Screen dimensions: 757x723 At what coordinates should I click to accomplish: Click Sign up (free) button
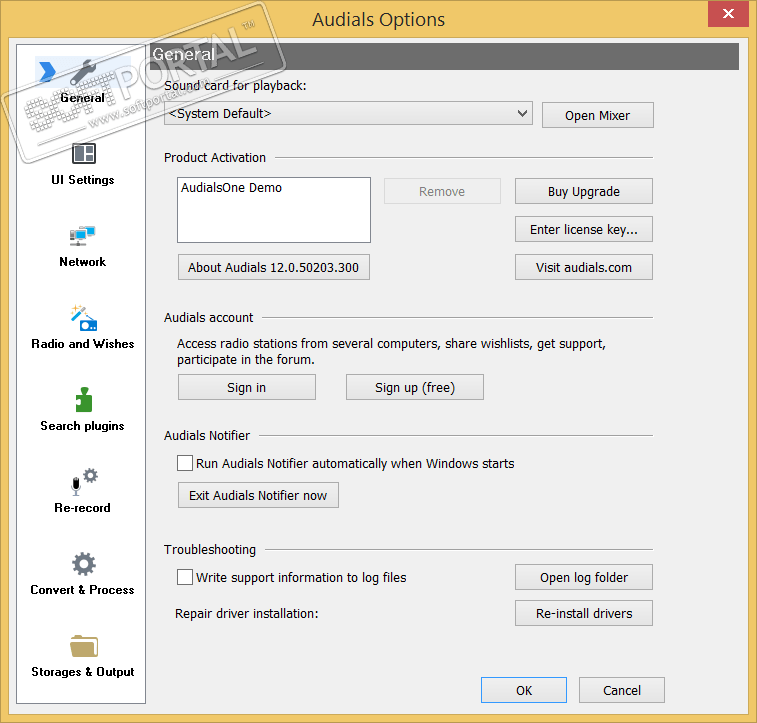pyautogui.click(x=414, y=387)
